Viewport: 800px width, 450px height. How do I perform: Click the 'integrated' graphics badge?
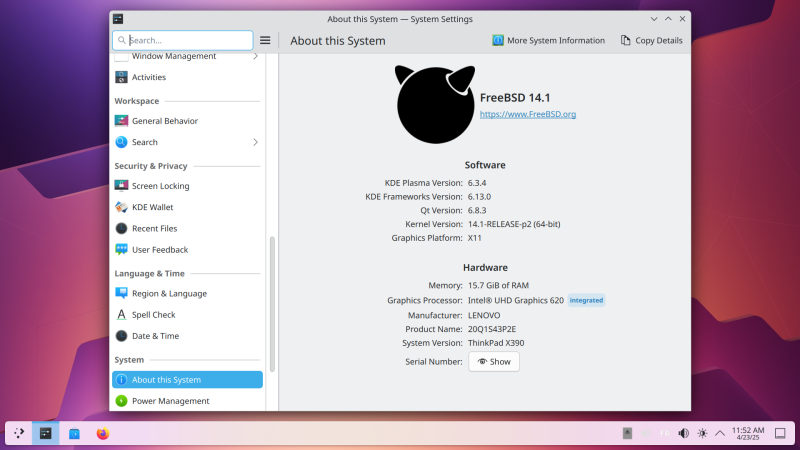[586, 301]
